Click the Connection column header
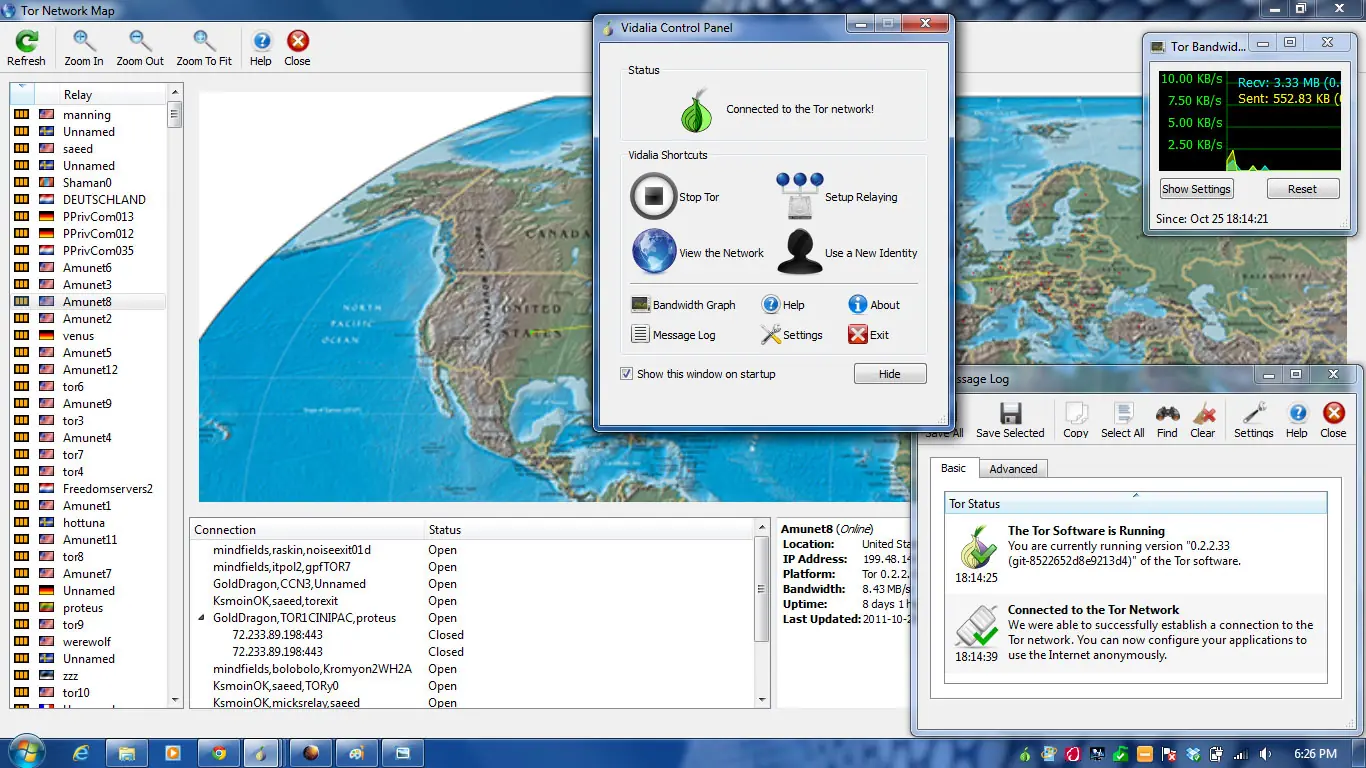The height and width of the screenshot is (768, 1366). pos(307,530)
